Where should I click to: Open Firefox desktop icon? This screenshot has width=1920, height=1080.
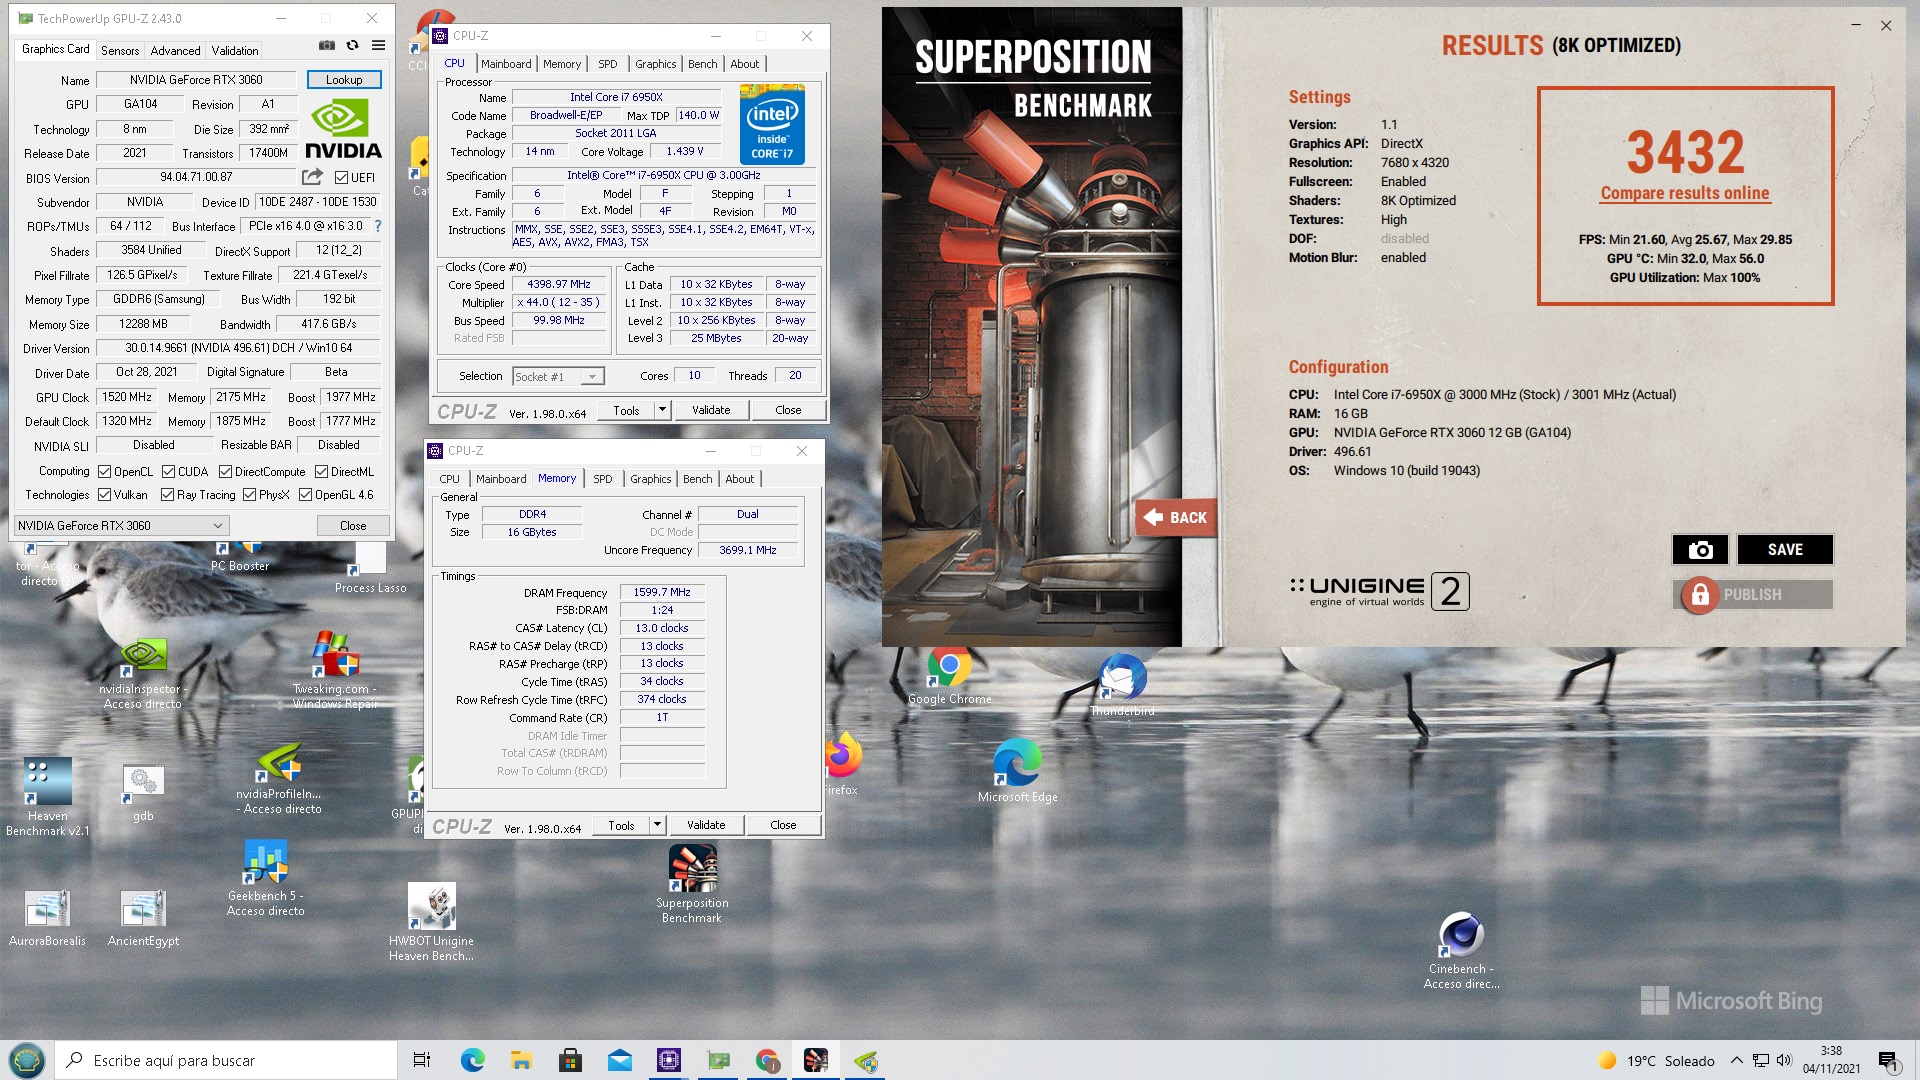pos(843,765)
